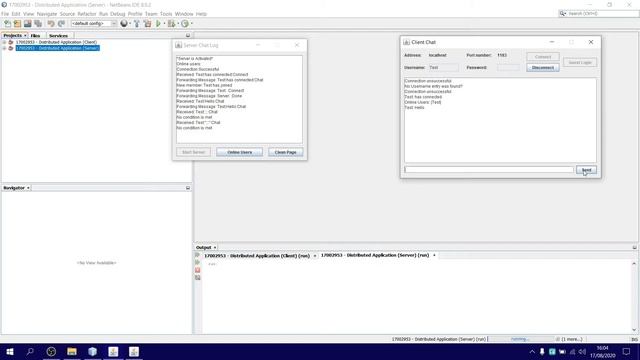
Task: Click the Undo toolbar icon
Action: tap(51, 24)
